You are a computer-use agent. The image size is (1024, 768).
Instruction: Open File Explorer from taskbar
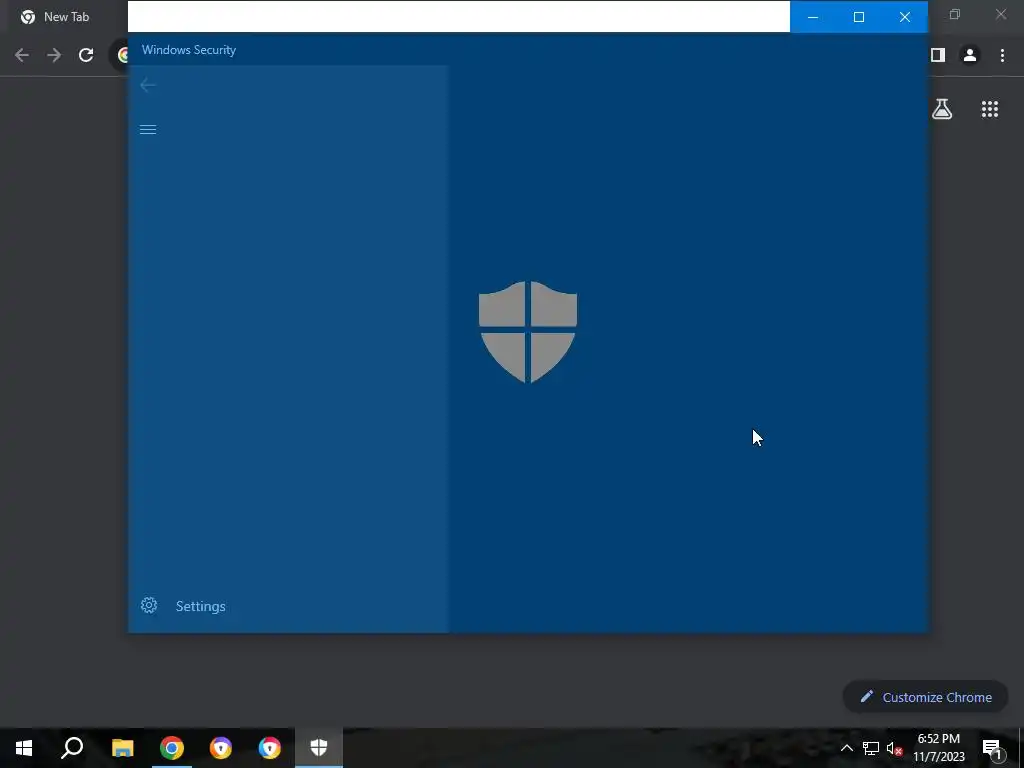(x=122, y=748)
